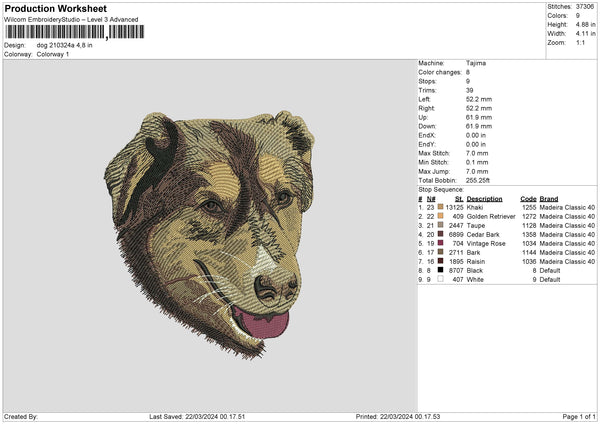Screen dimensions: 600x424
Task: Click the Production Worksheet title
Action: click(x=55, y=9)
